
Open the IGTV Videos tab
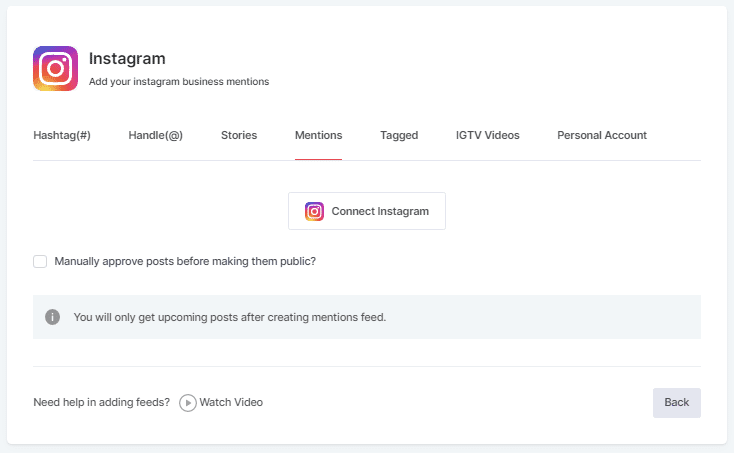tap(487, 135)
